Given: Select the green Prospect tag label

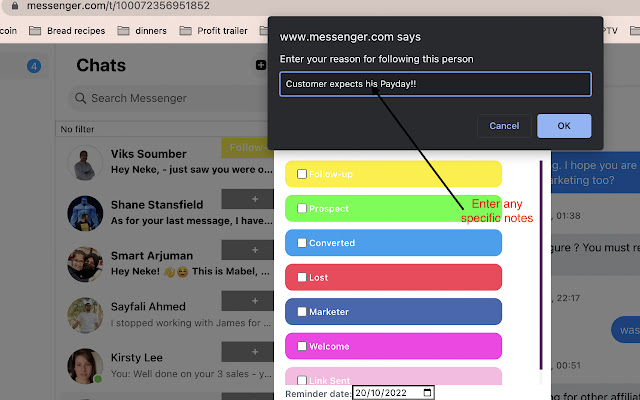Looking at the screenshot, I should [393, 208].
